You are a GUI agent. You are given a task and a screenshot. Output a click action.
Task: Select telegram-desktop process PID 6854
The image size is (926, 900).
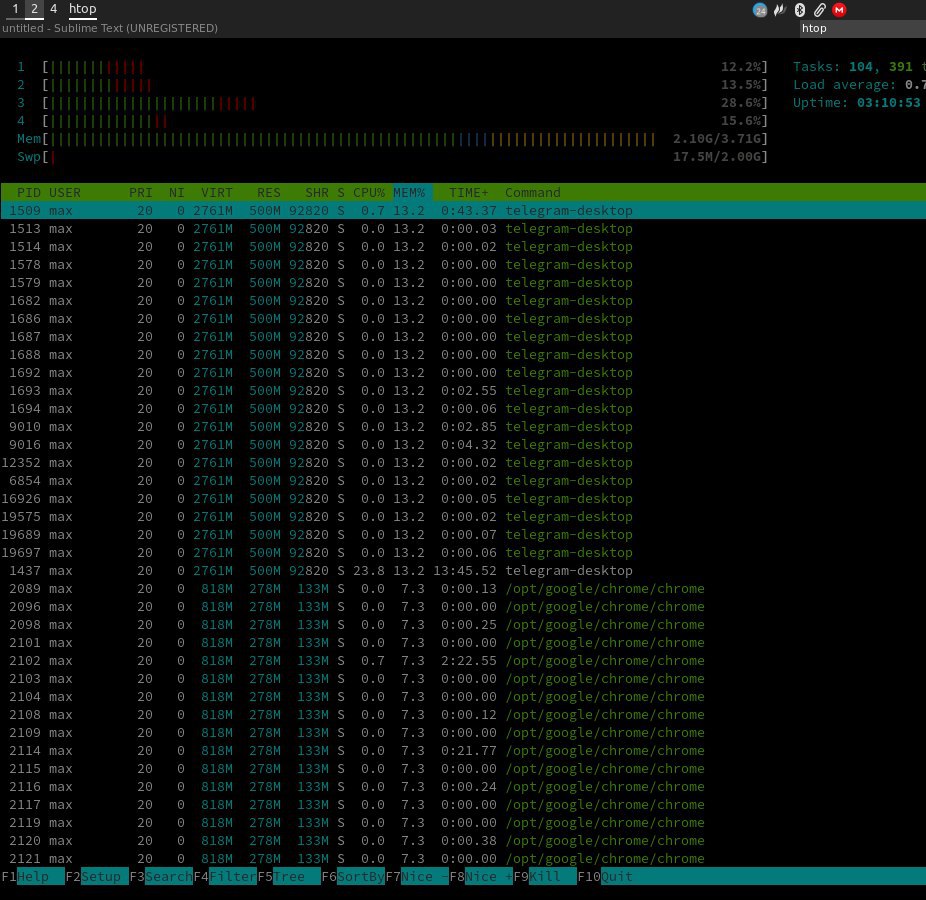click(x=463, y=481)
